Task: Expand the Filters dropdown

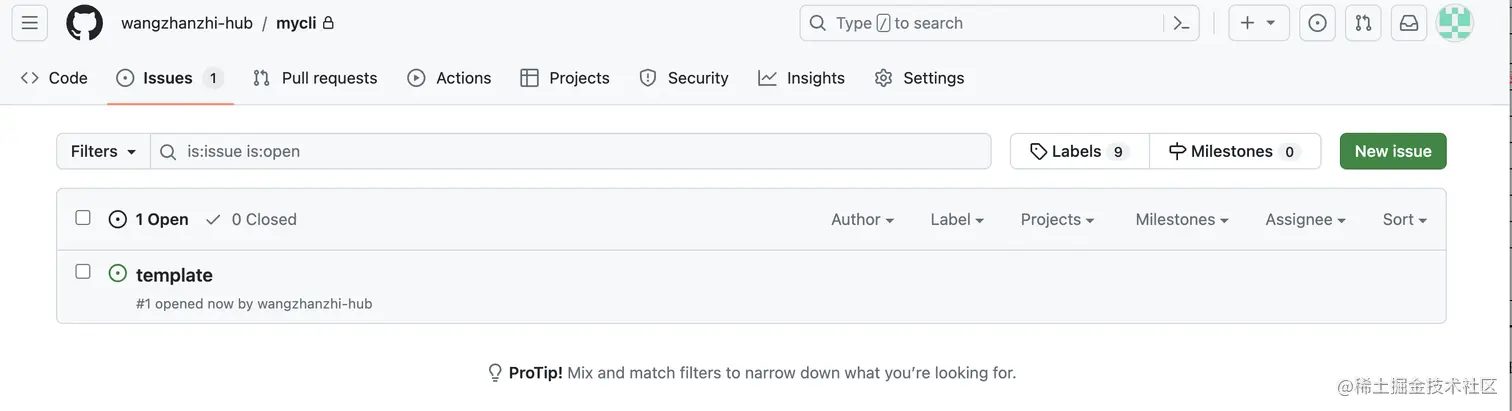Action: 103,151
